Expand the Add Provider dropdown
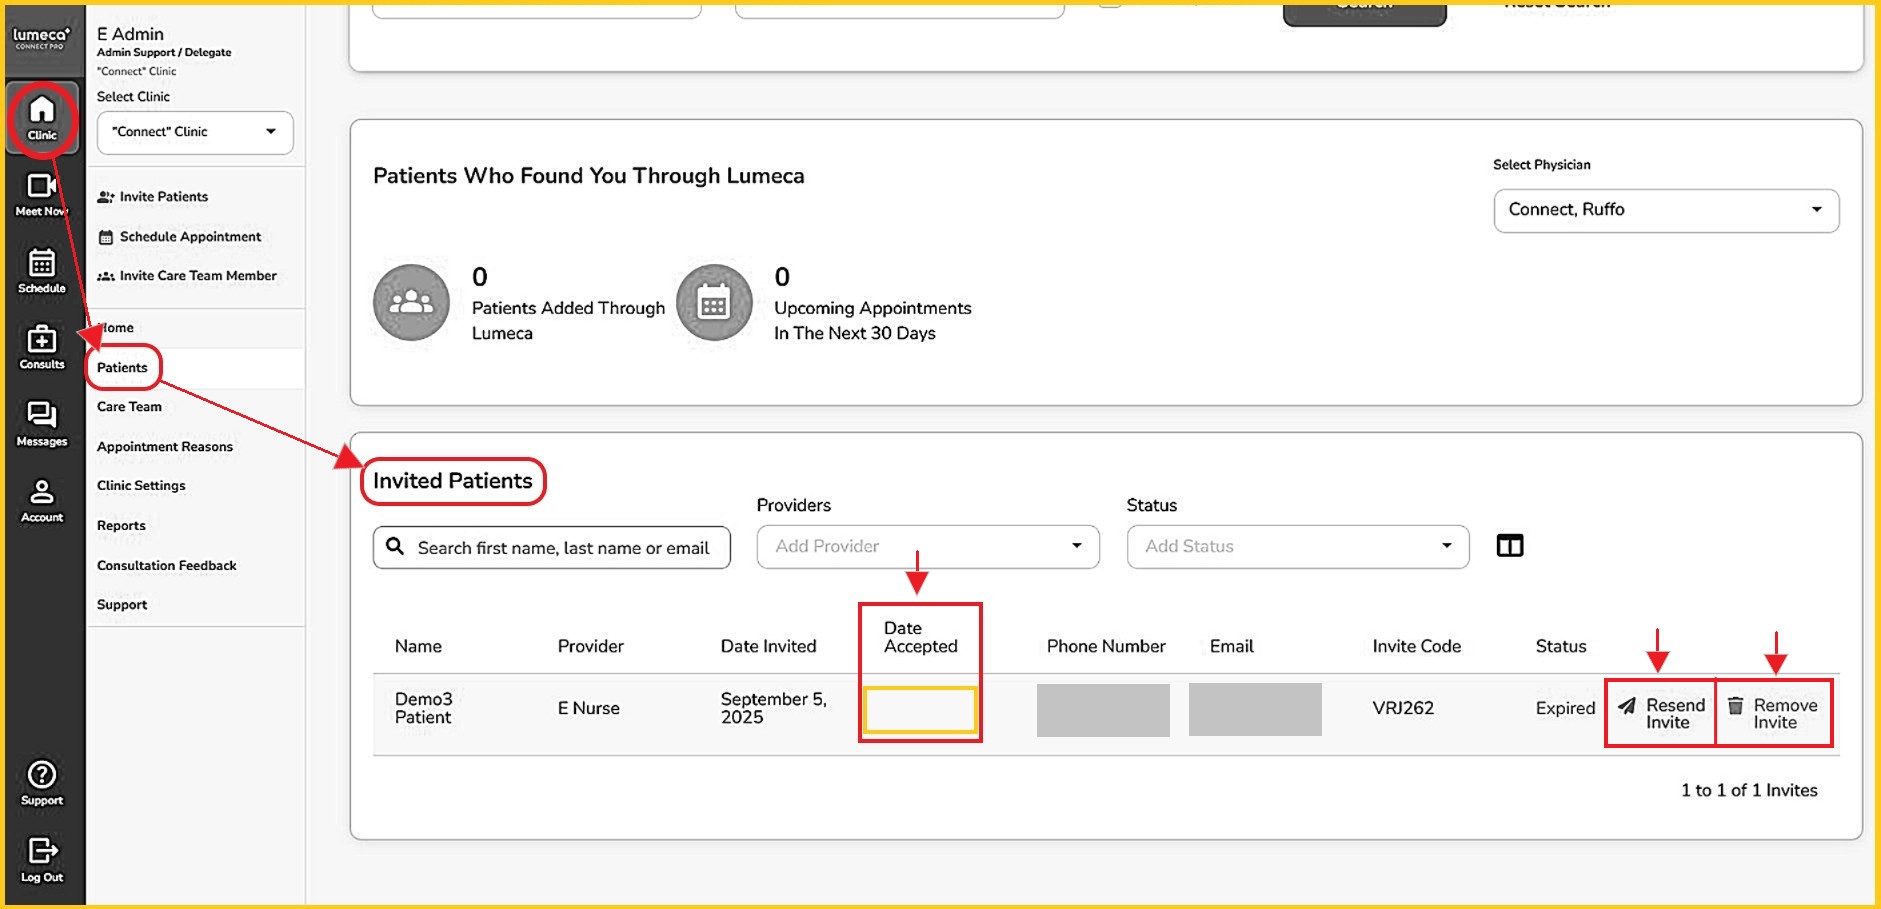This screenshot has height=909, width=1881. tap(927, 547)
